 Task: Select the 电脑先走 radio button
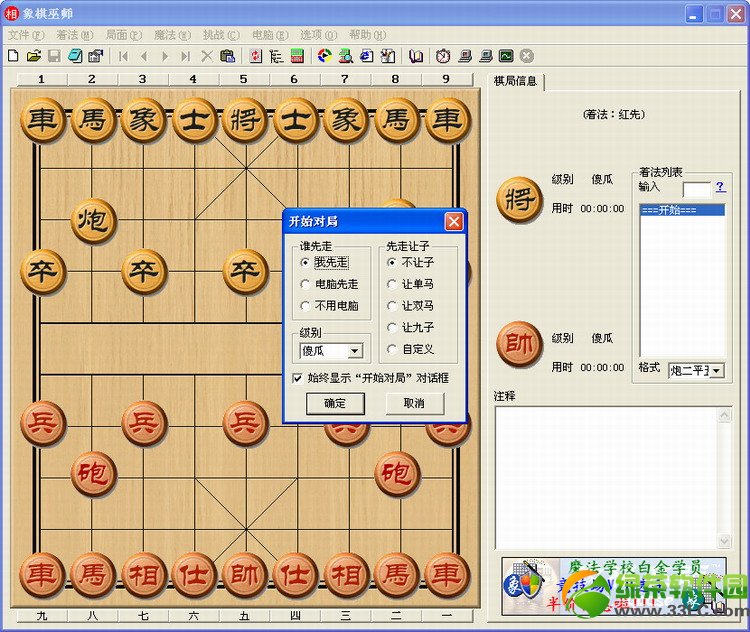[x=305, y=284]
